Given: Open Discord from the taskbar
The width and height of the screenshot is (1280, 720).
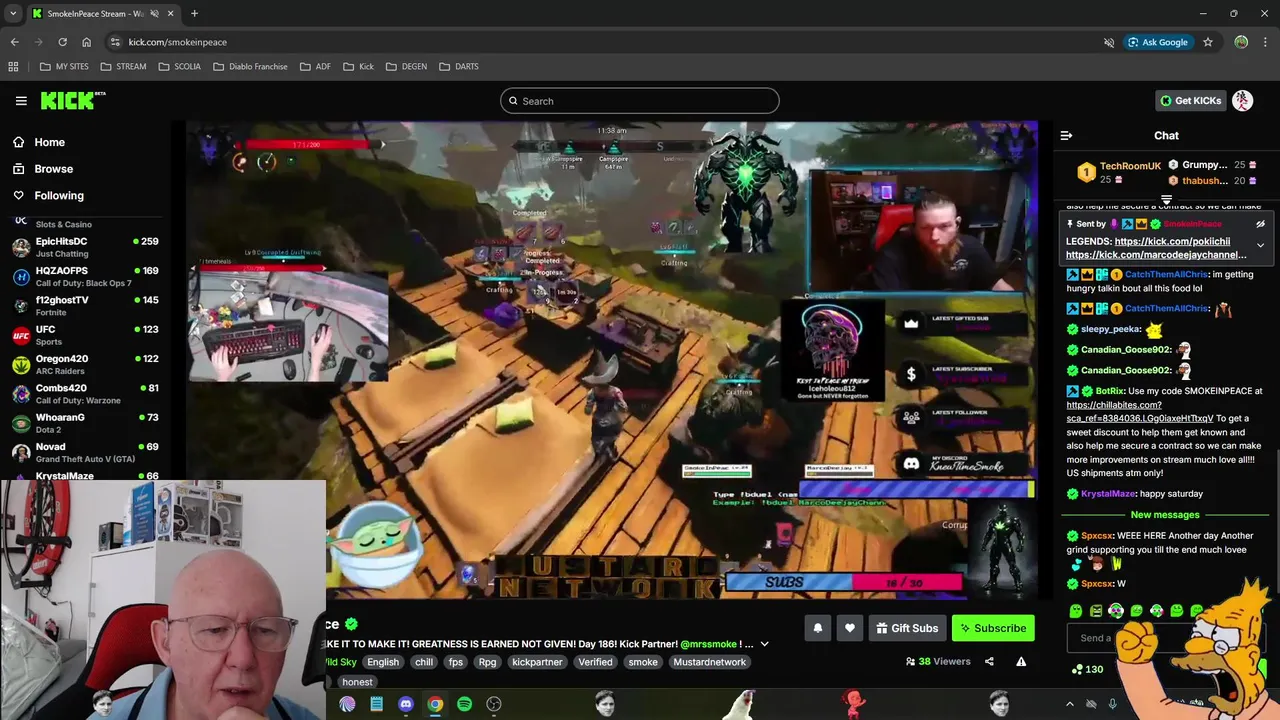Looking at the screenshot, I should [x=406, y=704].
